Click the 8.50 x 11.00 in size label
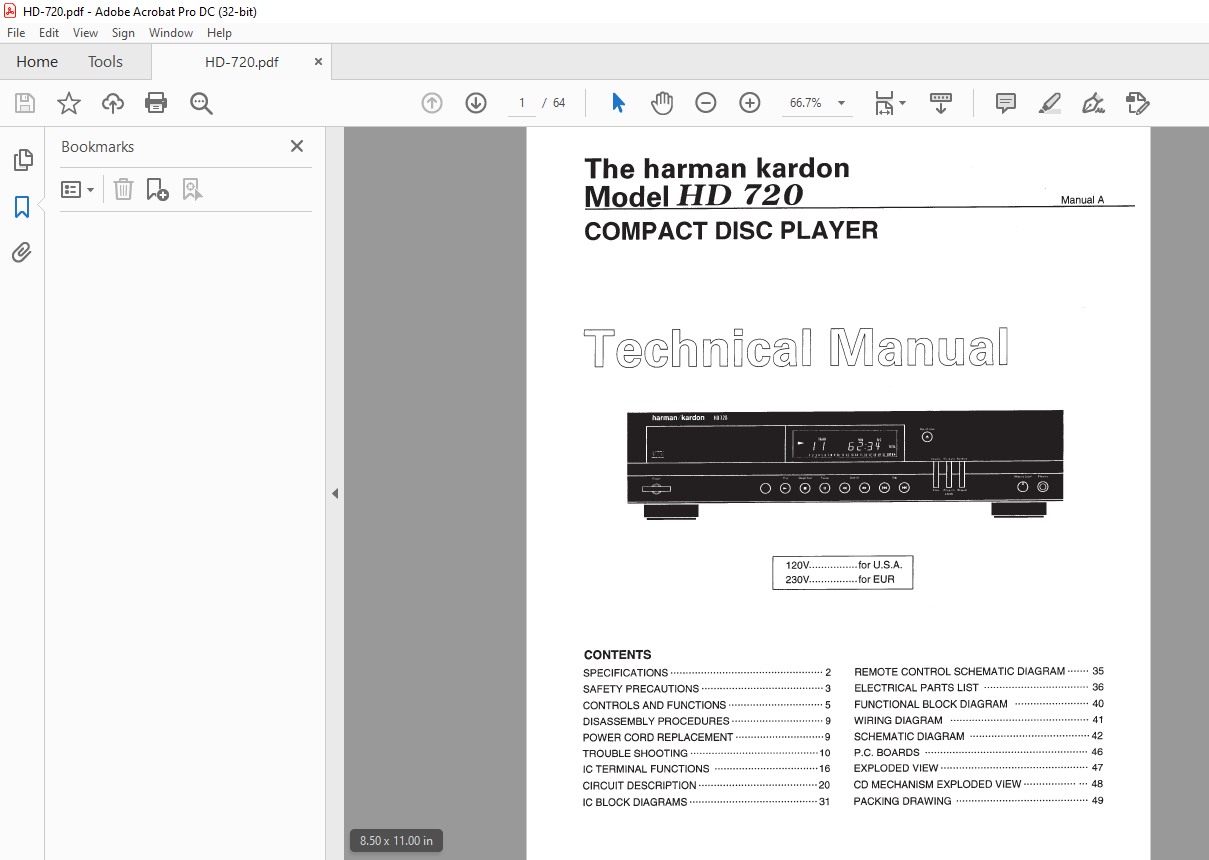The image size is (1209, 860). (x=397, y=841)
